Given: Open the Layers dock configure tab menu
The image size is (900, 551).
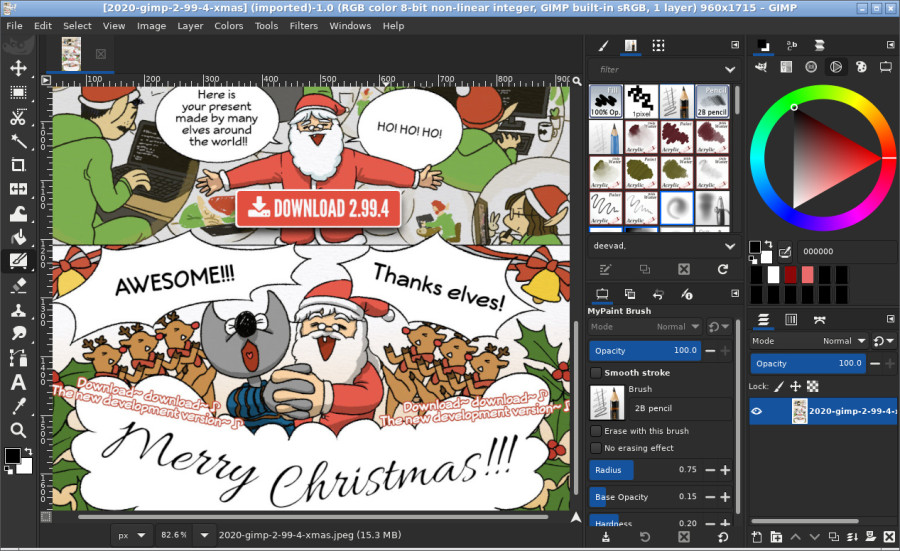Looking at the screenshot, I should (x=890, y=319).
